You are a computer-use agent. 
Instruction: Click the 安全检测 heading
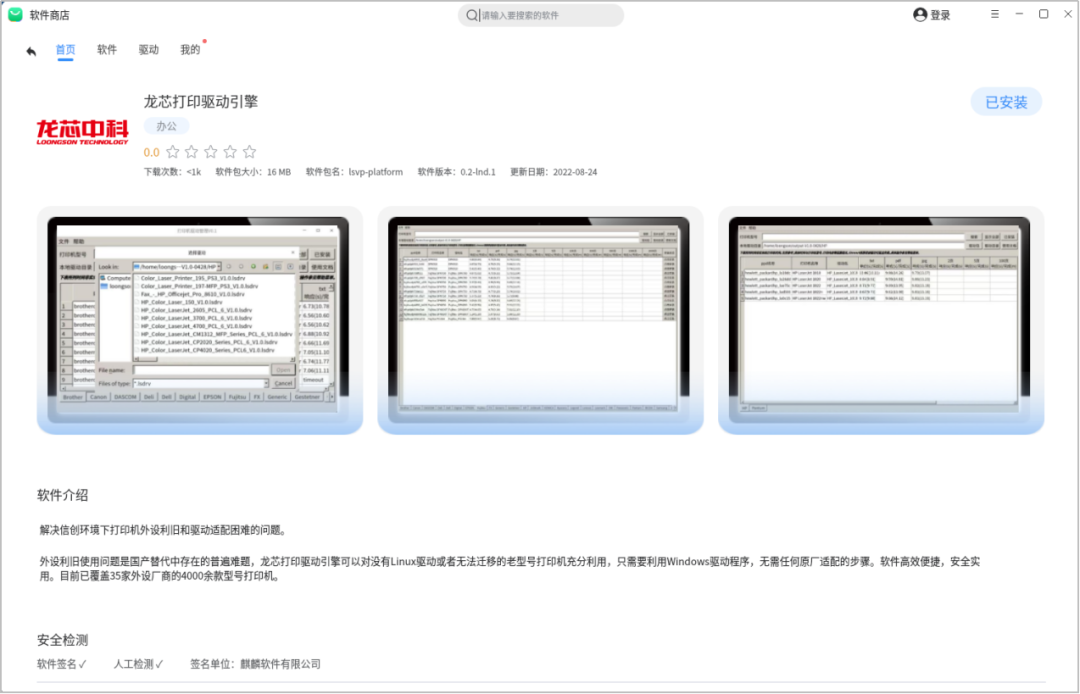(x=63, y=640)
